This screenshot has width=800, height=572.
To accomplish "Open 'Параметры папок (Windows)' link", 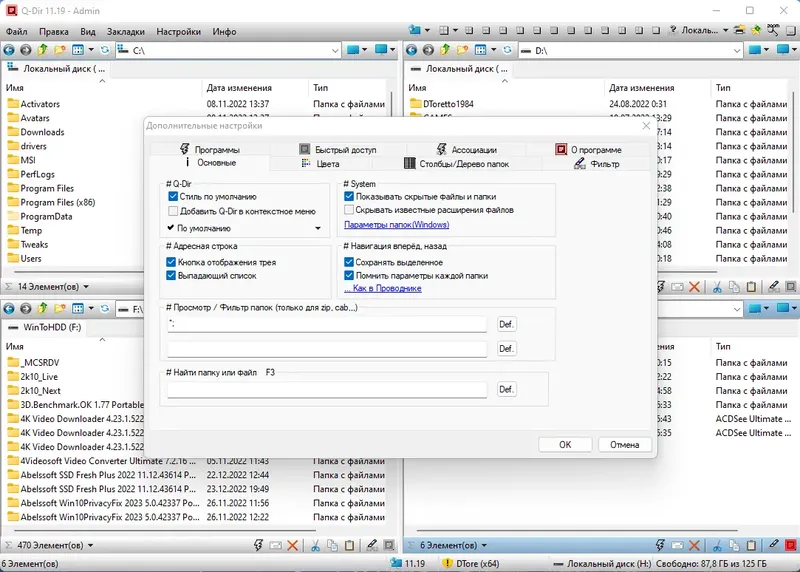I will point(396,225).
